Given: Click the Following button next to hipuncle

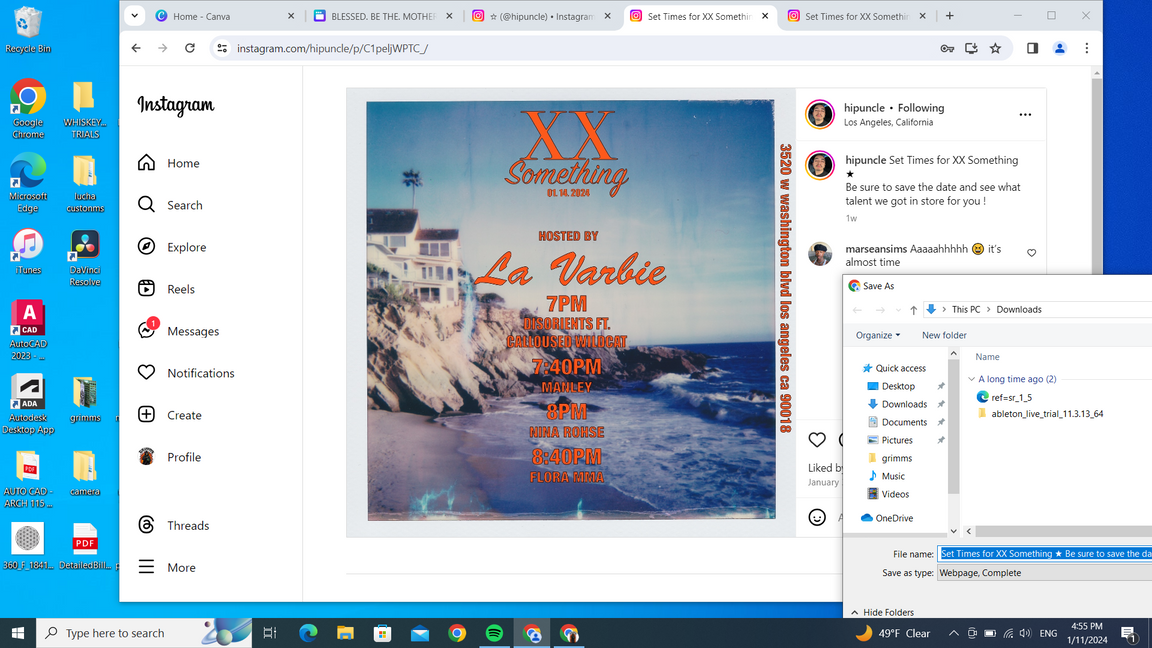Looking at the screenshot, I should (x=920, y=108).
